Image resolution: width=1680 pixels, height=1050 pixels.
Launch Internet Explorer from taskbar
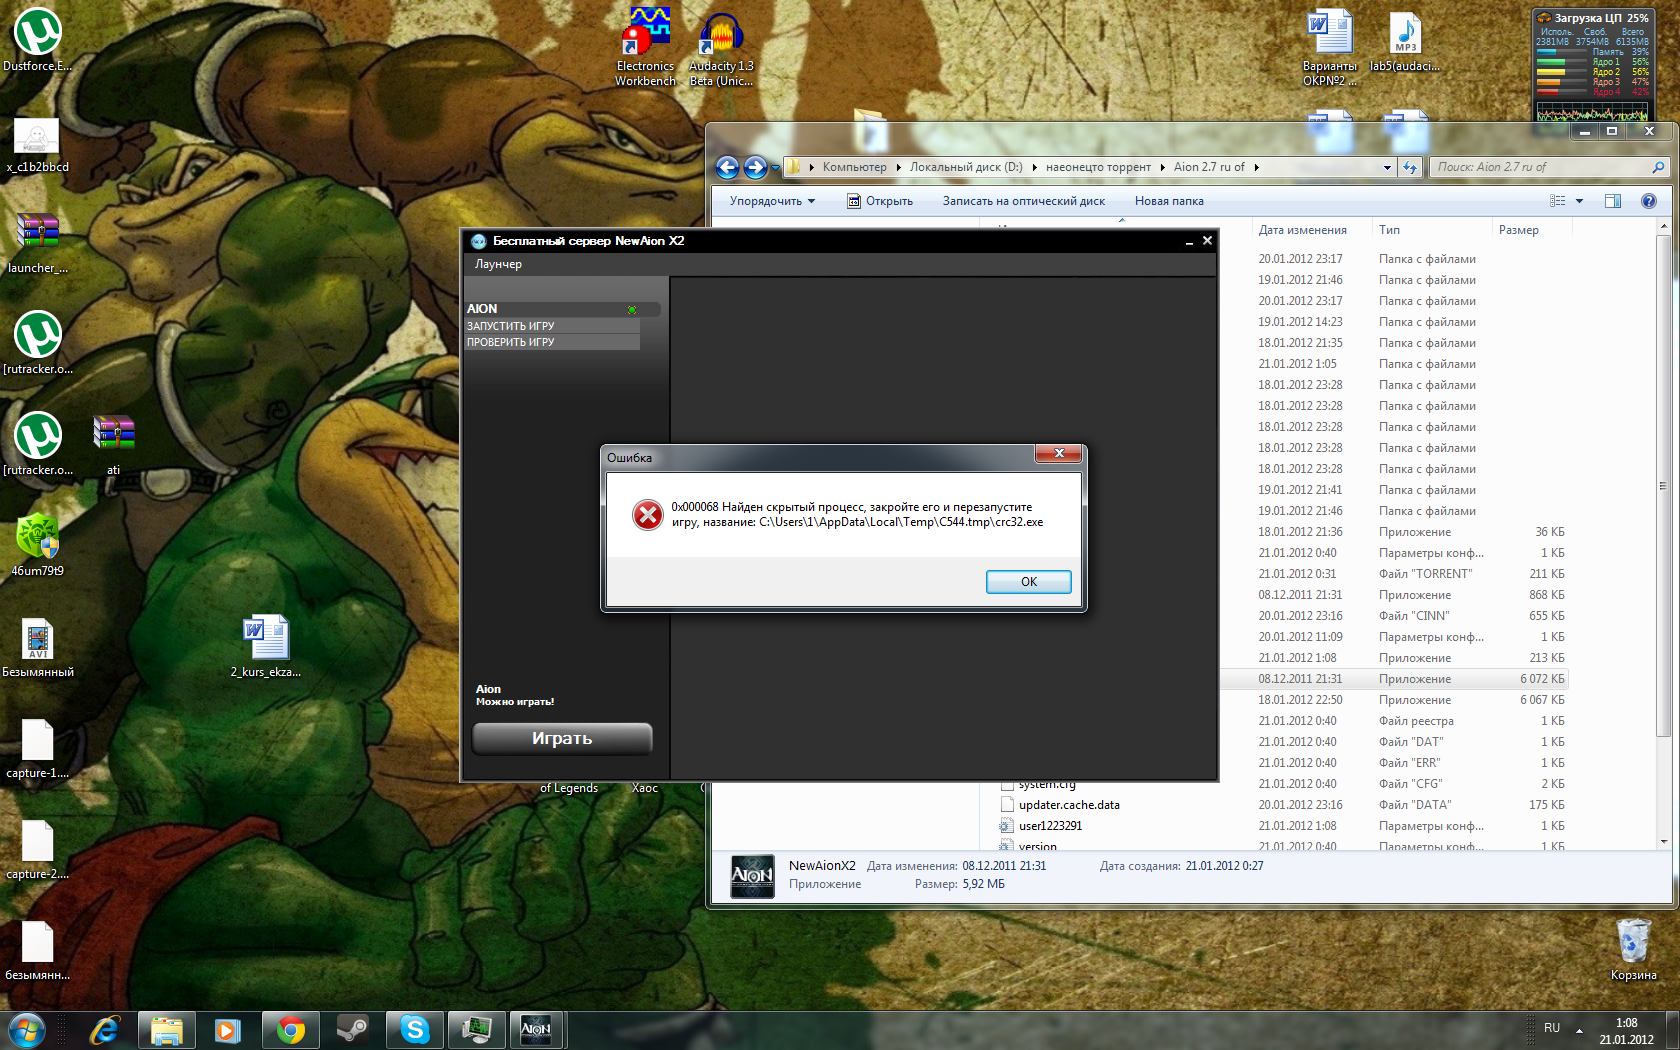coord(104,1030)
